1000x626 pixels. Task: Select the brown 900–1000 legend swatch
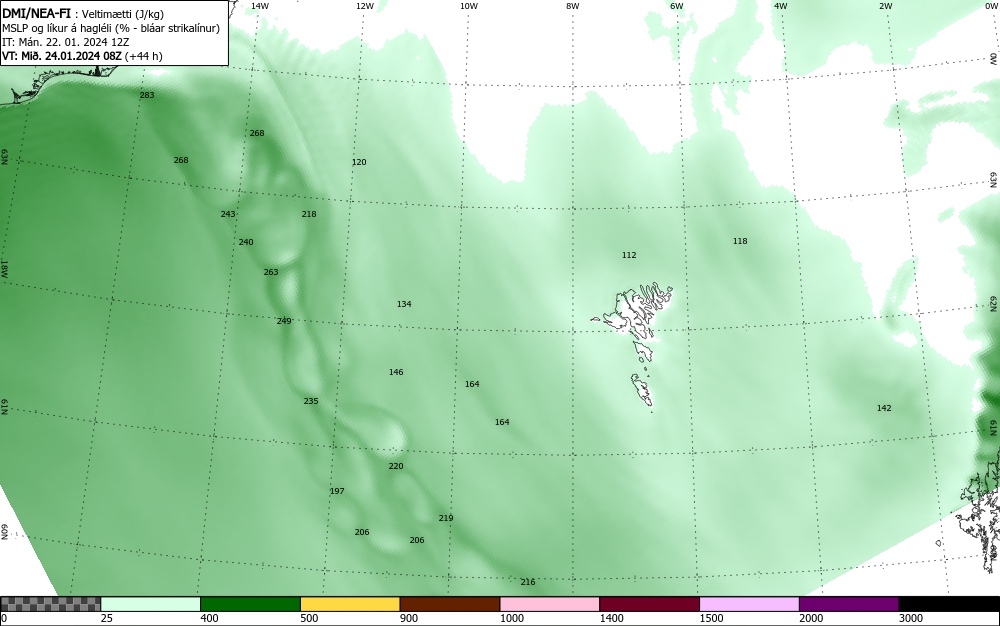click(x=450, y=604)
